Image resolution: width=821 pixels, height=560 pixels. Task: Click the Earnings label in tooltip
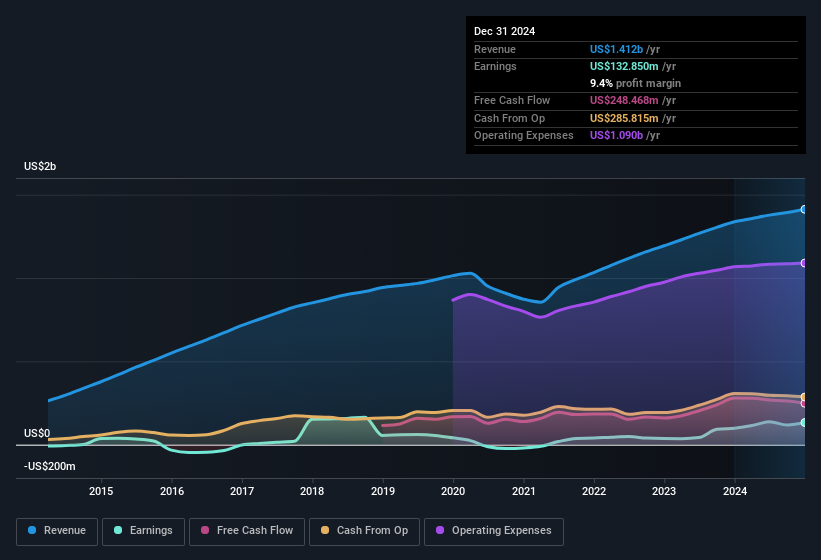[495, 66]
